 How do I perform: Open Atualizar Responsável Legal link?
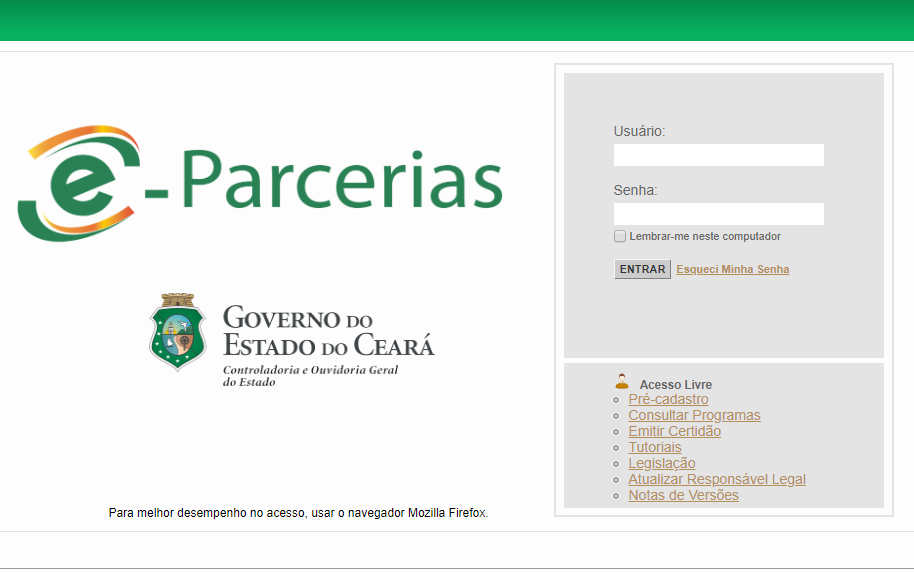click(716, 480)
